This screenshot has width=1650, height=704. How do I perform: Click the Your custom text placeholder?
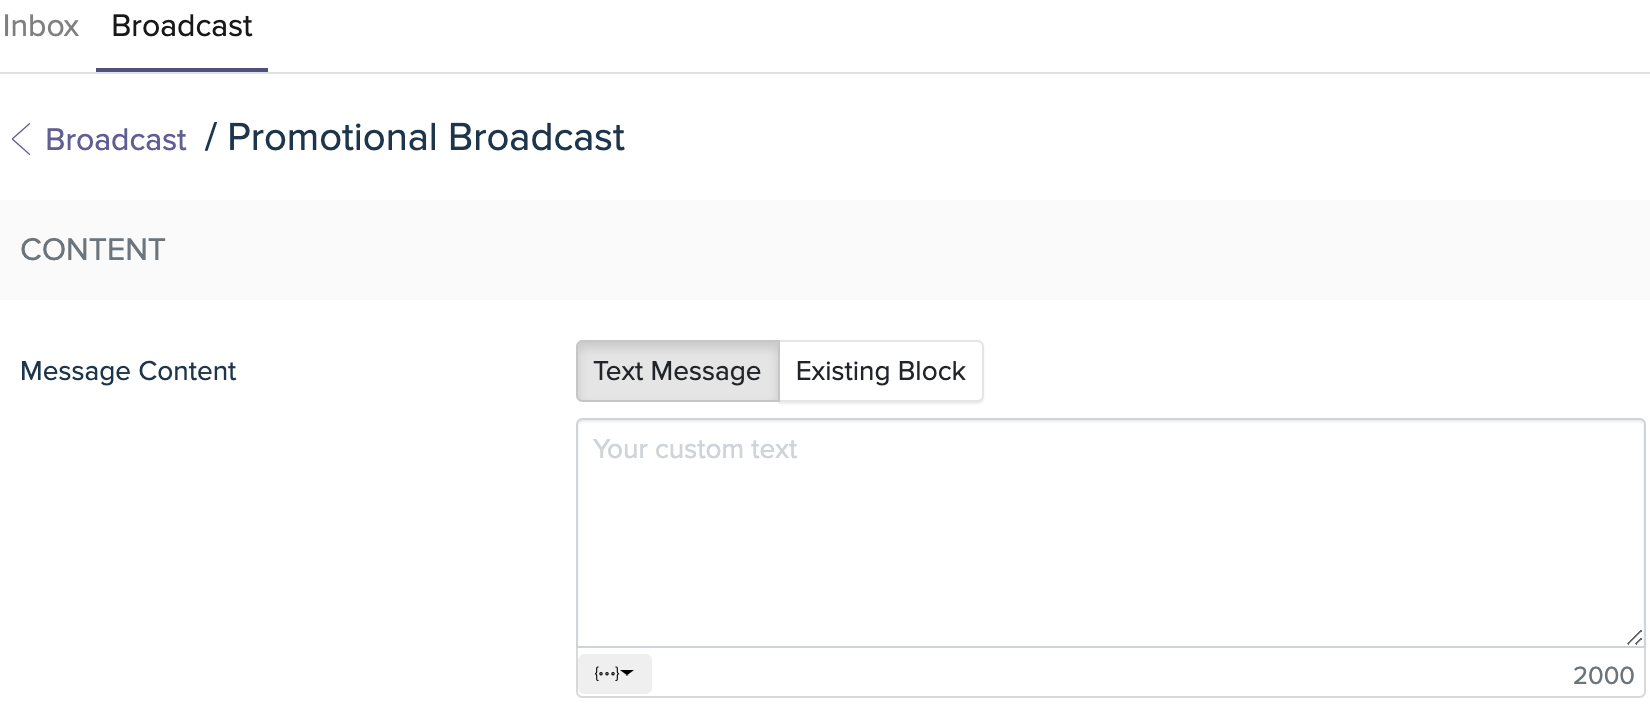695,449
